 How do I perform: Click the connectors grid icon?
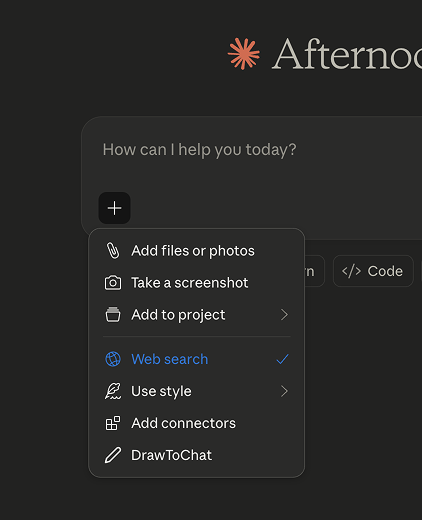coord(113,423)
